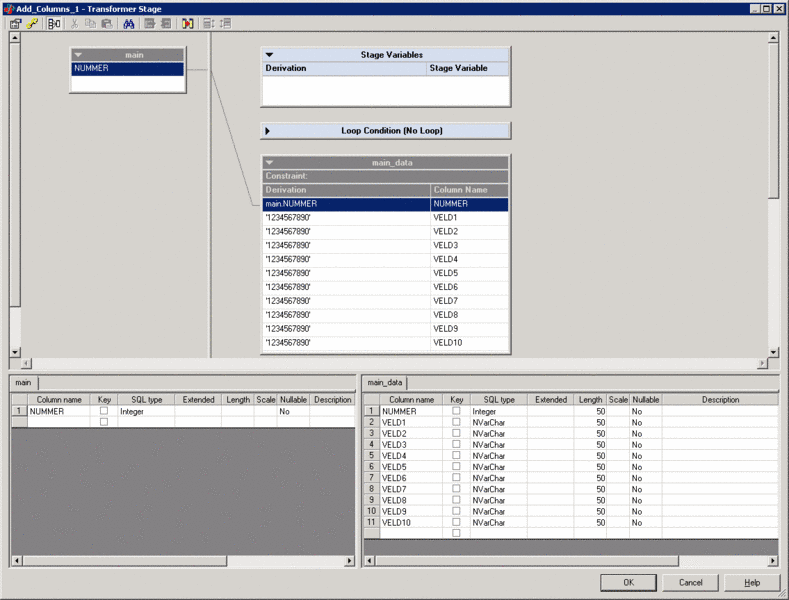Click the empty new-row Column name cell in main_data grid
The image size is (789, 600).
click(x=411, y=534)
